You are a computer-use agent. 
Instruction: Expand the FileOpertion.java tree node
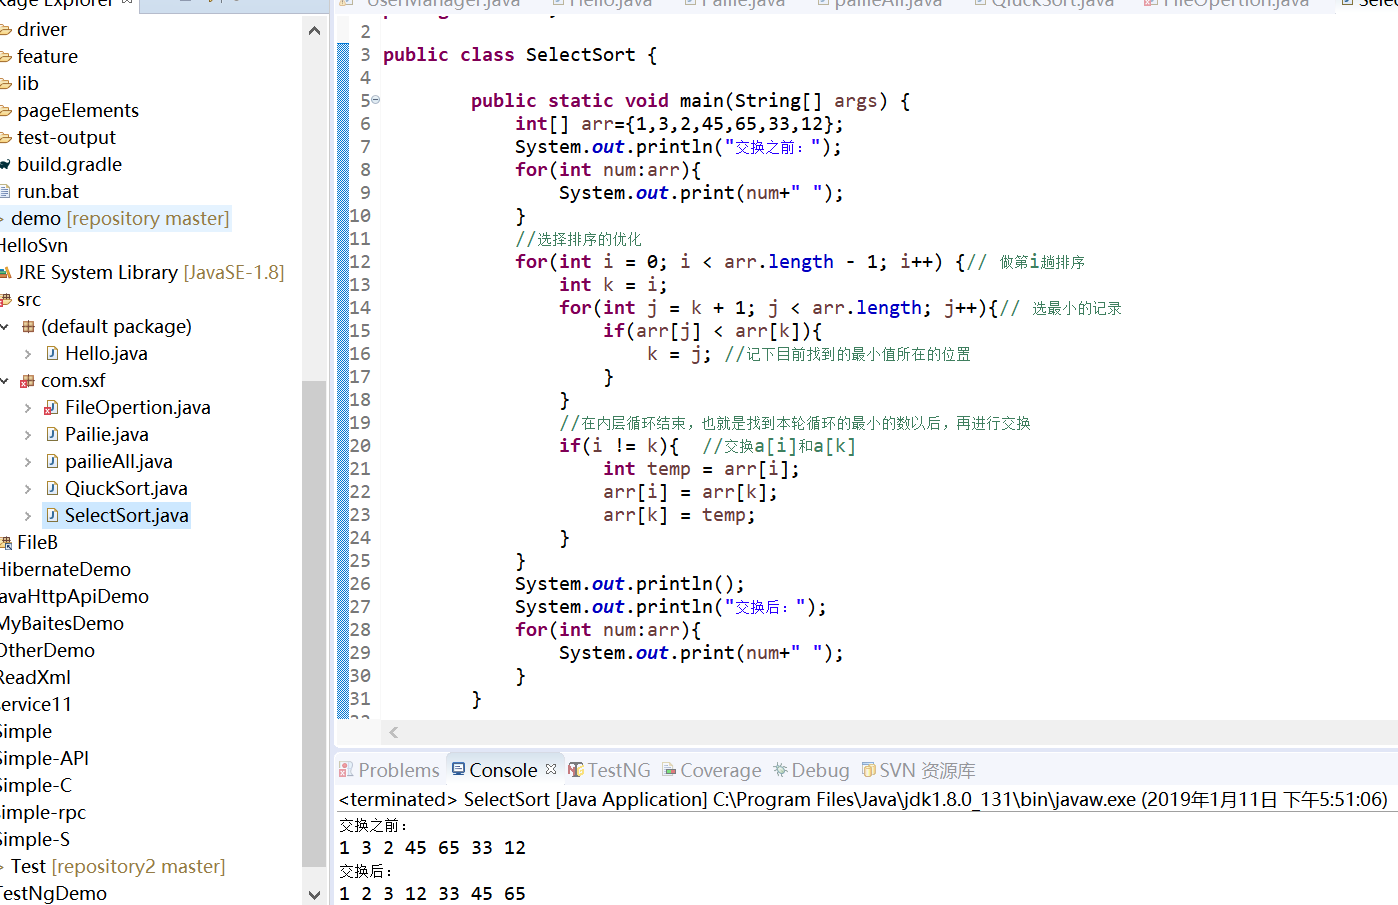[x=28, y=407]
